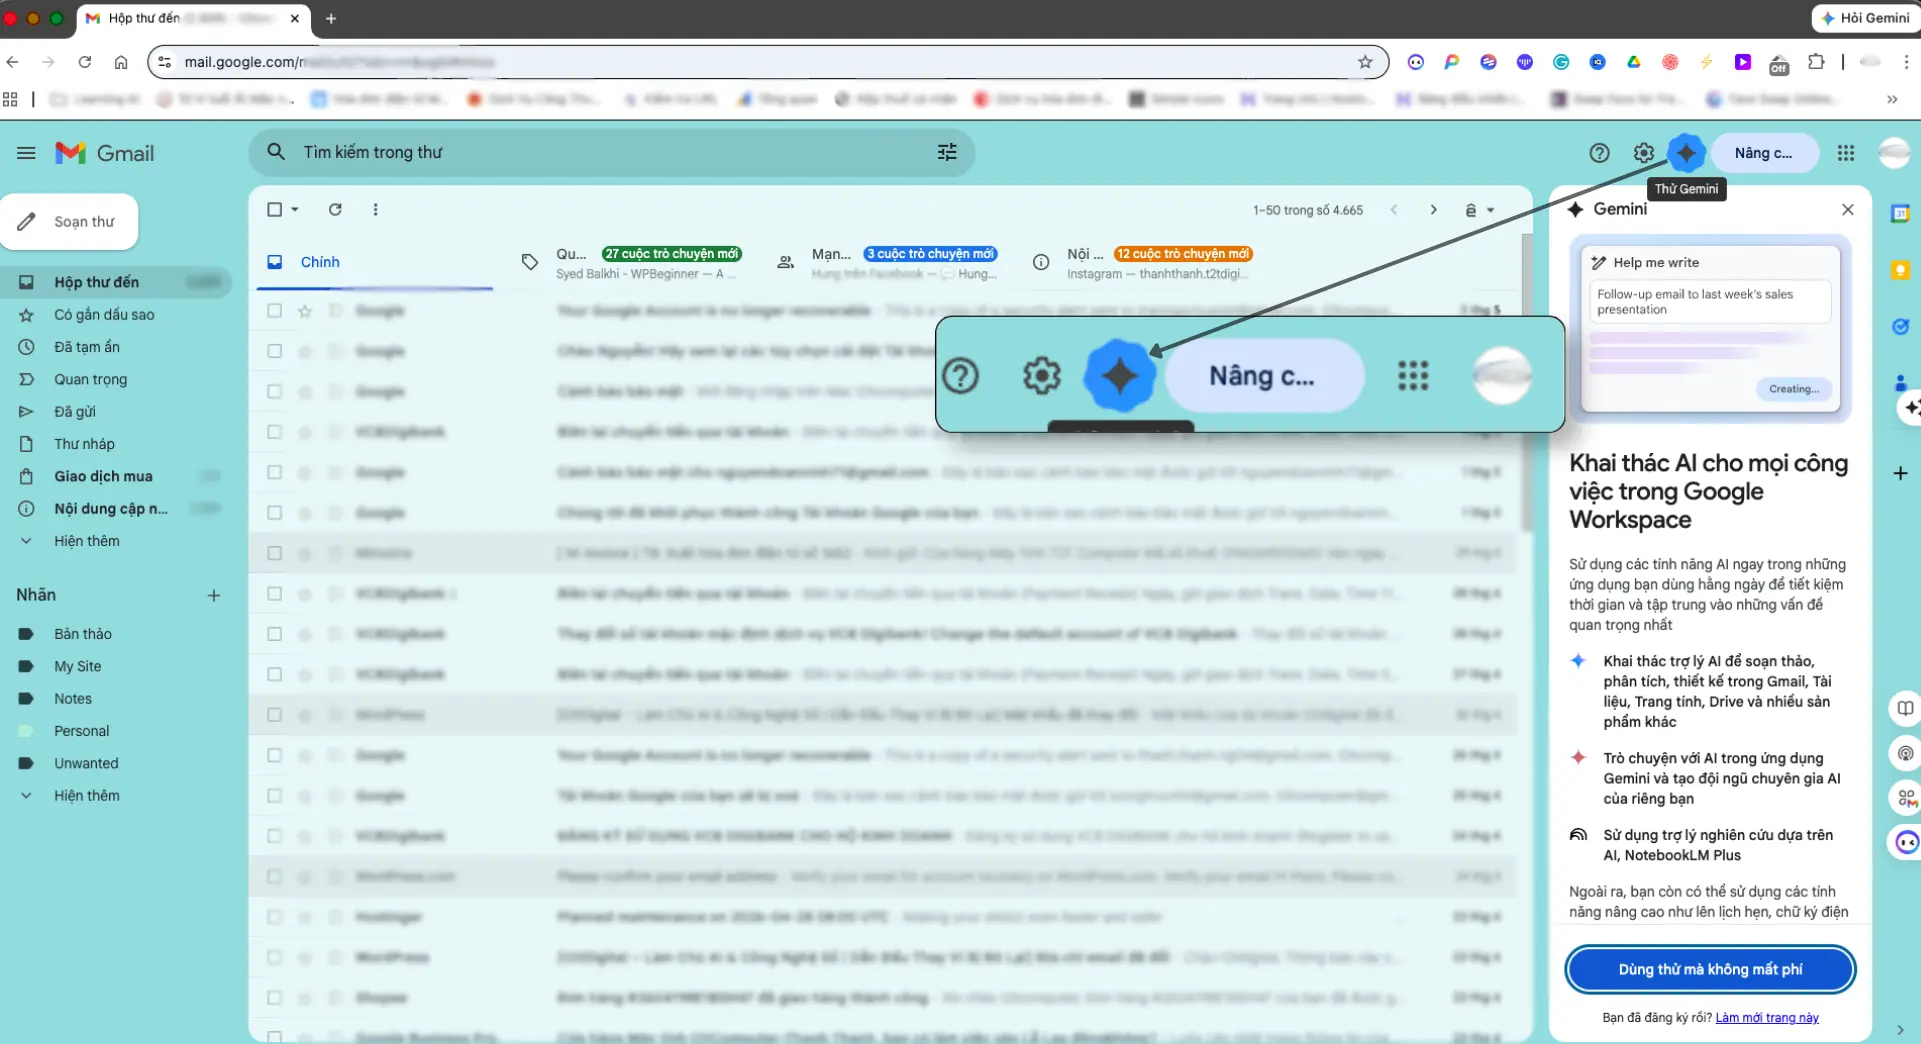Viewport: 1921px width, 1044px height.
Task: Click the email list vertical scrollbar
Action: pos(1526,384)
